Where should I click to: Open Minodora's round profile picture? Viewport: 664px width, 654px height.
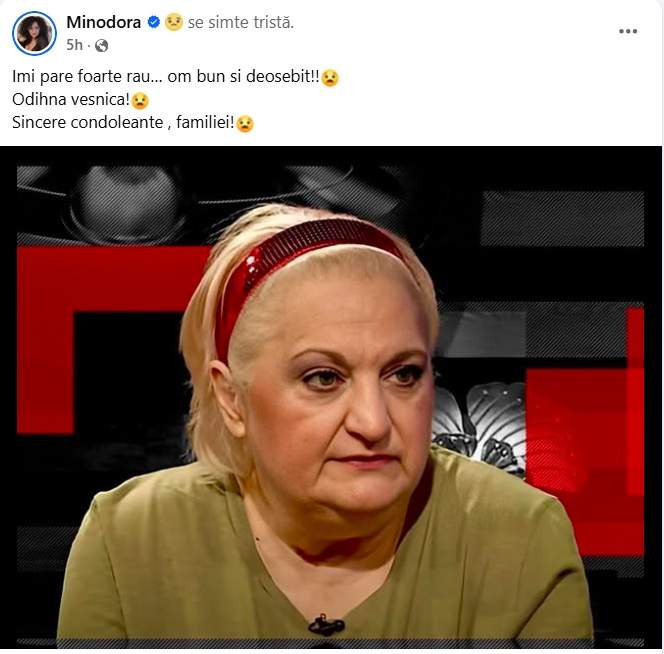coord(34,33)
